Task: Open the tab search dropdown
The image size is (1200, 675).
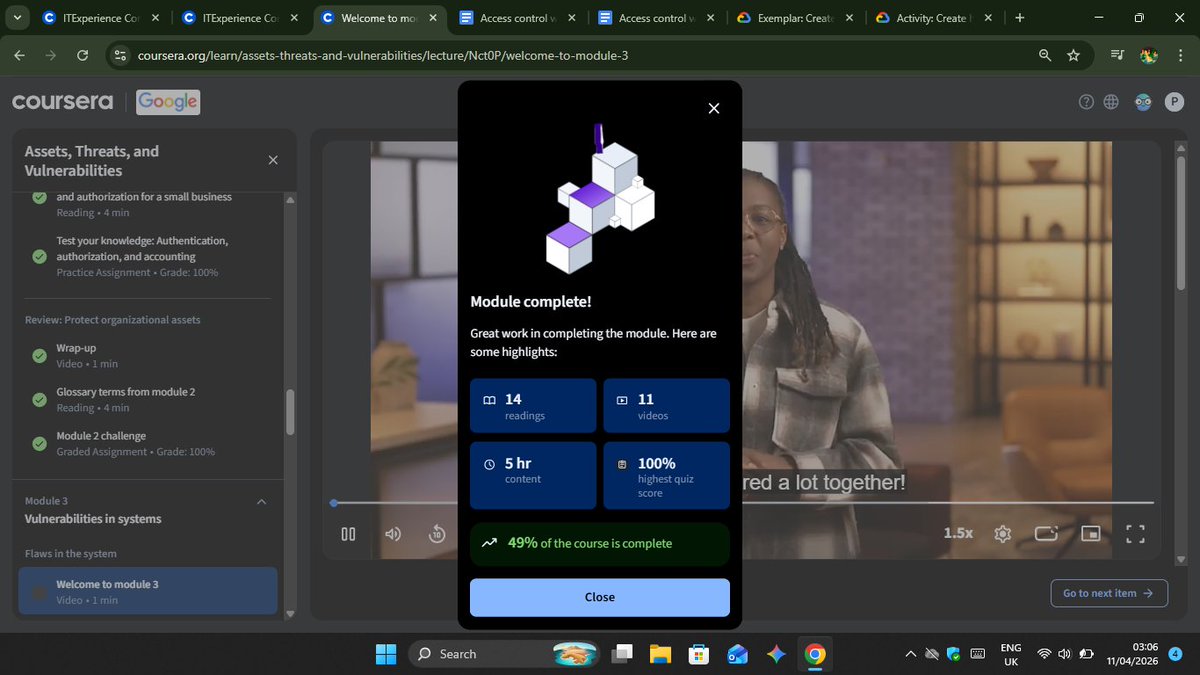Action: (17, 18)
